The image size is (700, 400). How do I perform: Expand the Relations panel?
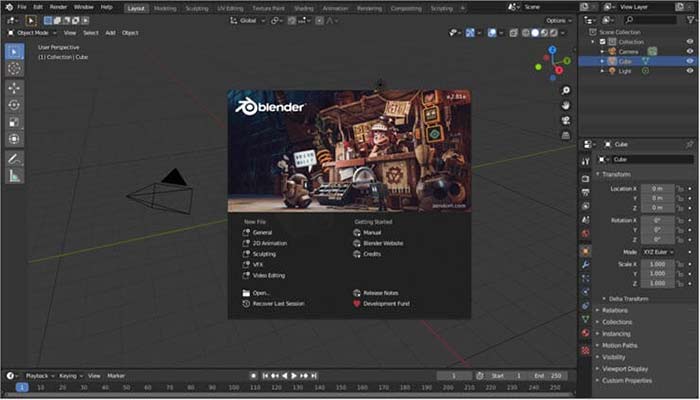pyautogui.click(x=616, y=310)
